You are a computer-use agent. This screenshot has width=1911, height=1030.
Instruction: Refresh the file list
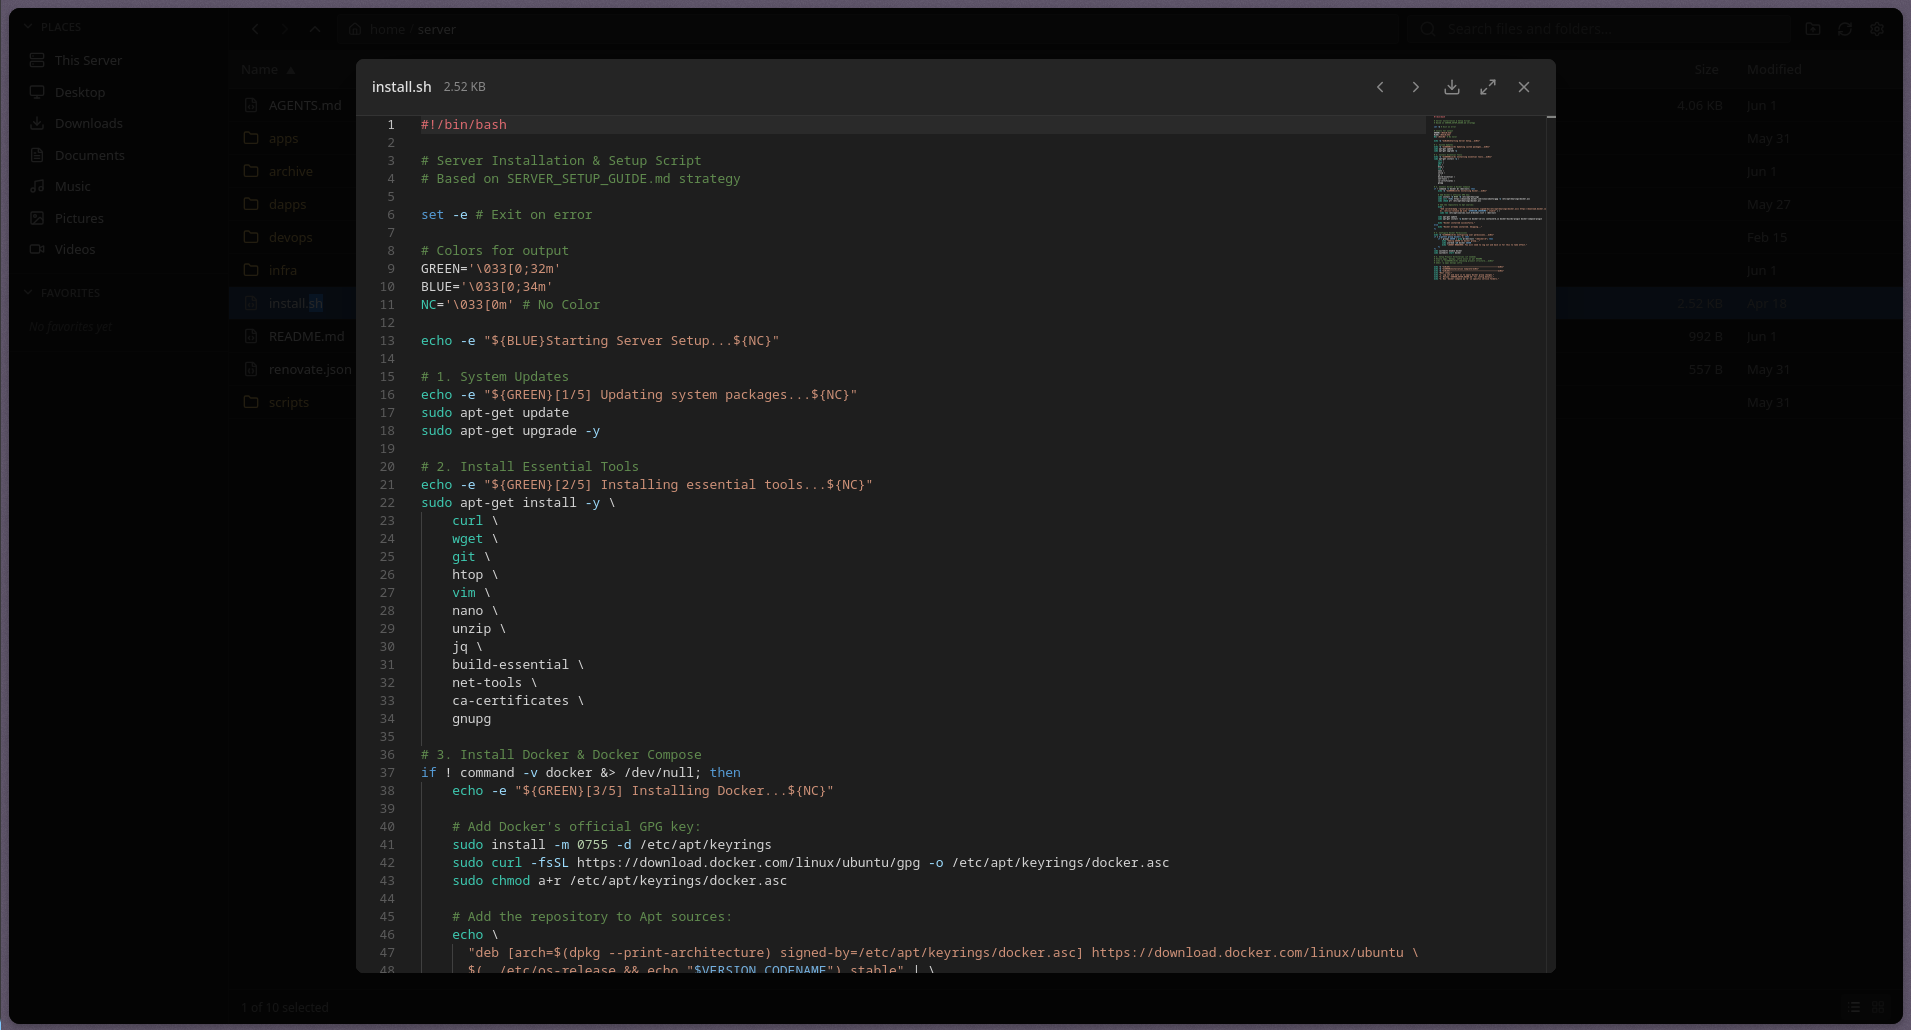1845,29
